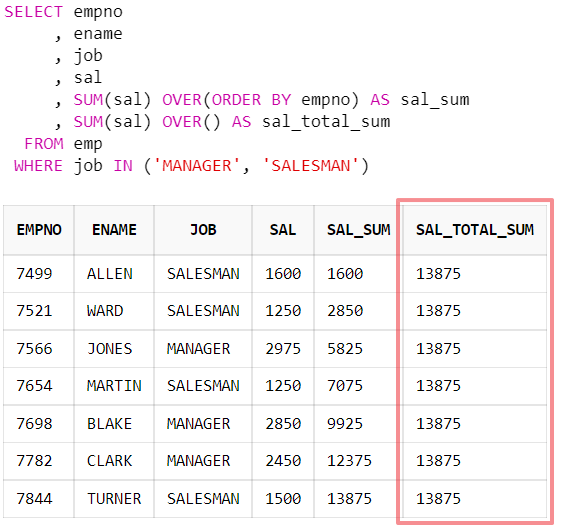566x530 pixels.
Task: Click the FROM keyword in the query
Action: 44,144
